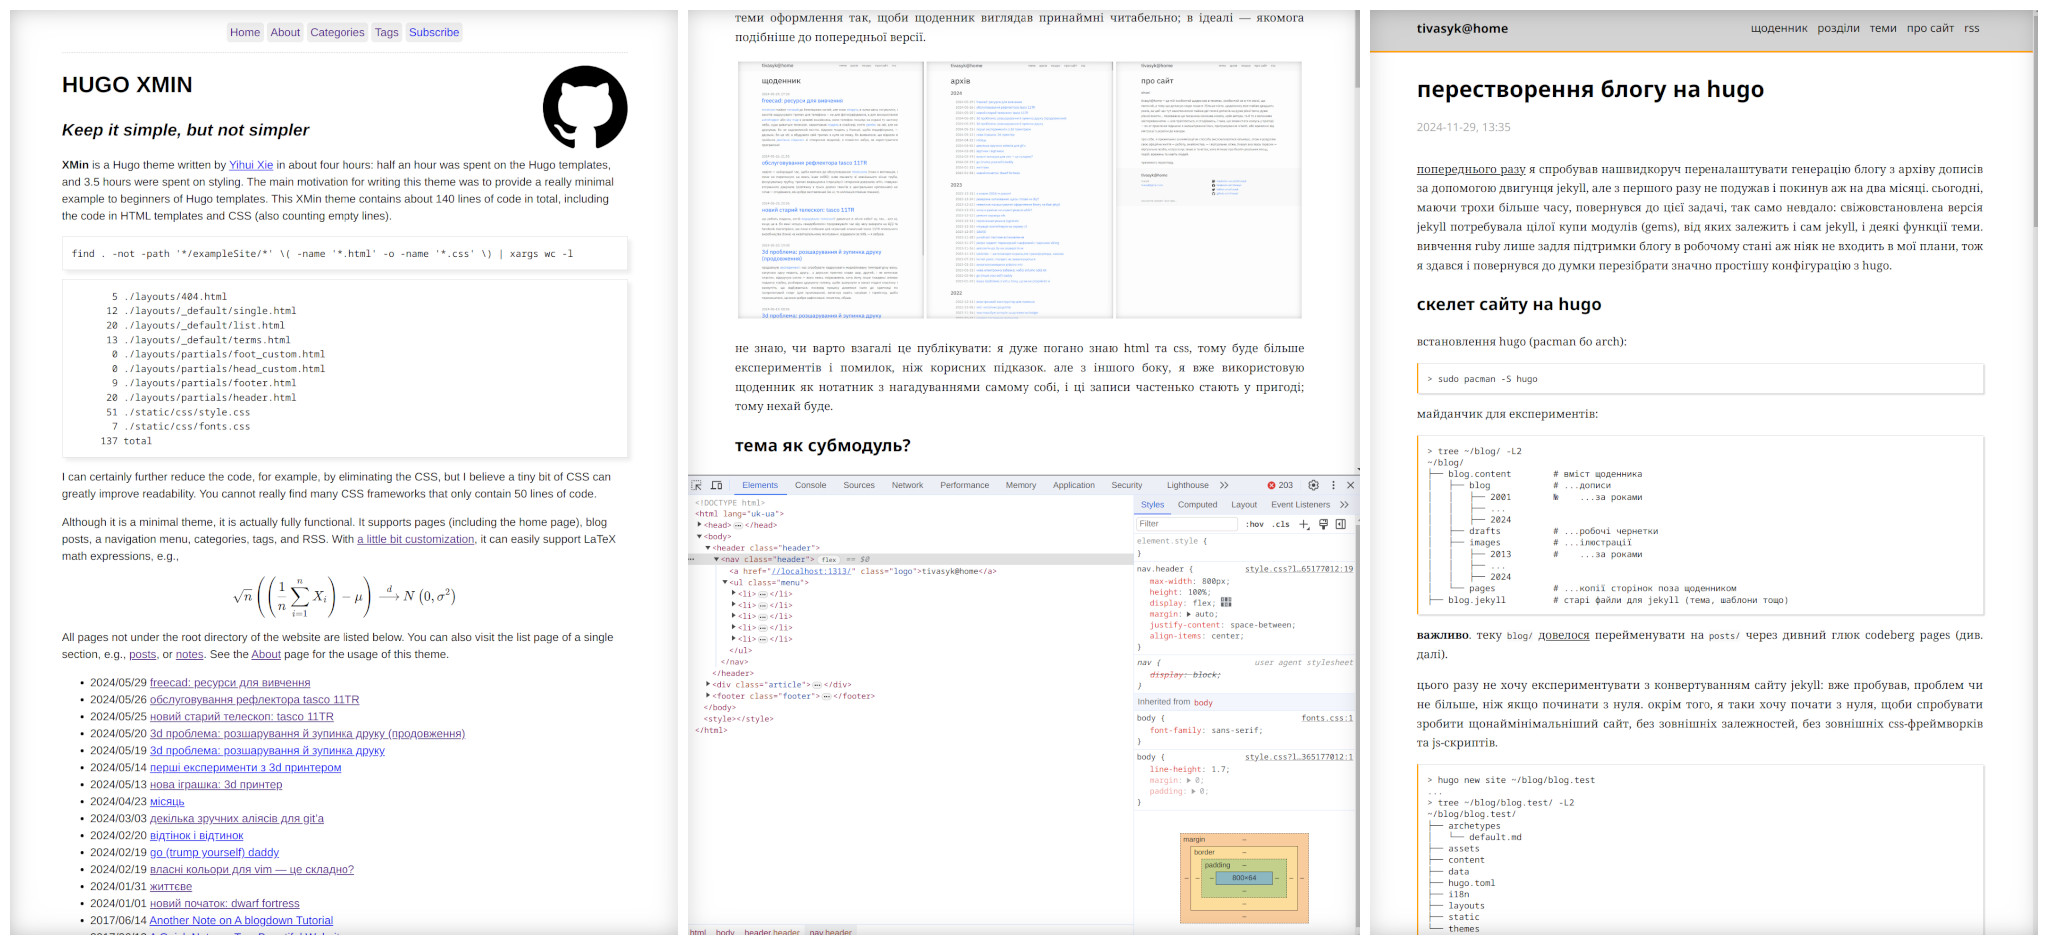Follow the 'попереднього разу' link
Screen dimensions: 2048x945
pyautogui.click(x=1470, y=169)
